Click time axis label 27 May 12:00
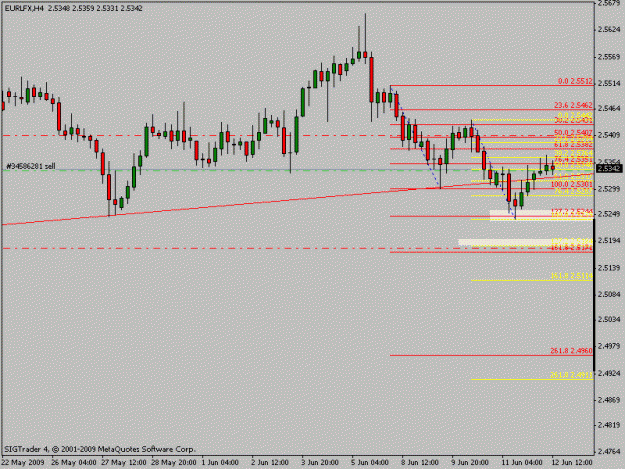 tap(124, 463)
